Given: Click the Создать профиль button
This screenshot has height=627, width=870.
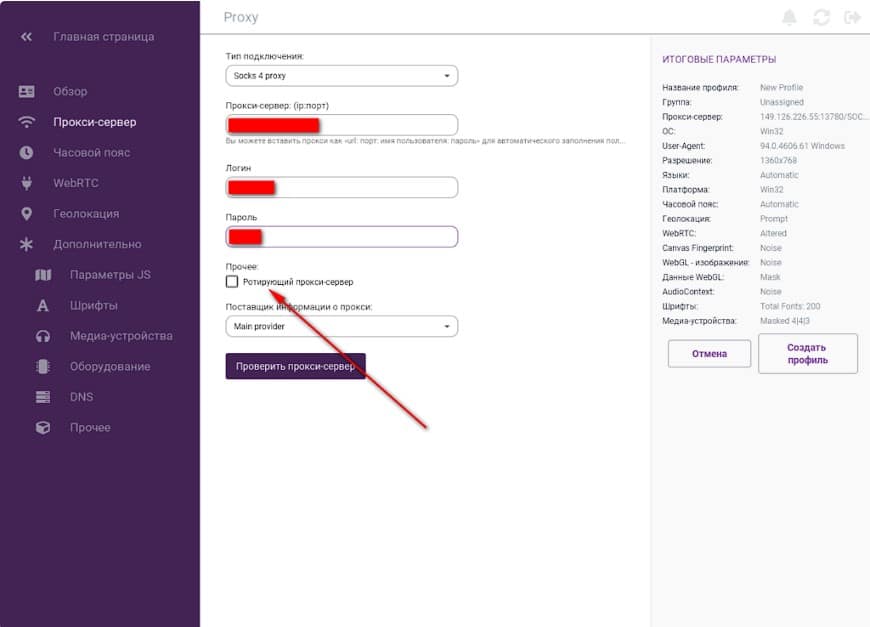Looking at the screenshot, I should tap(807, 353).
